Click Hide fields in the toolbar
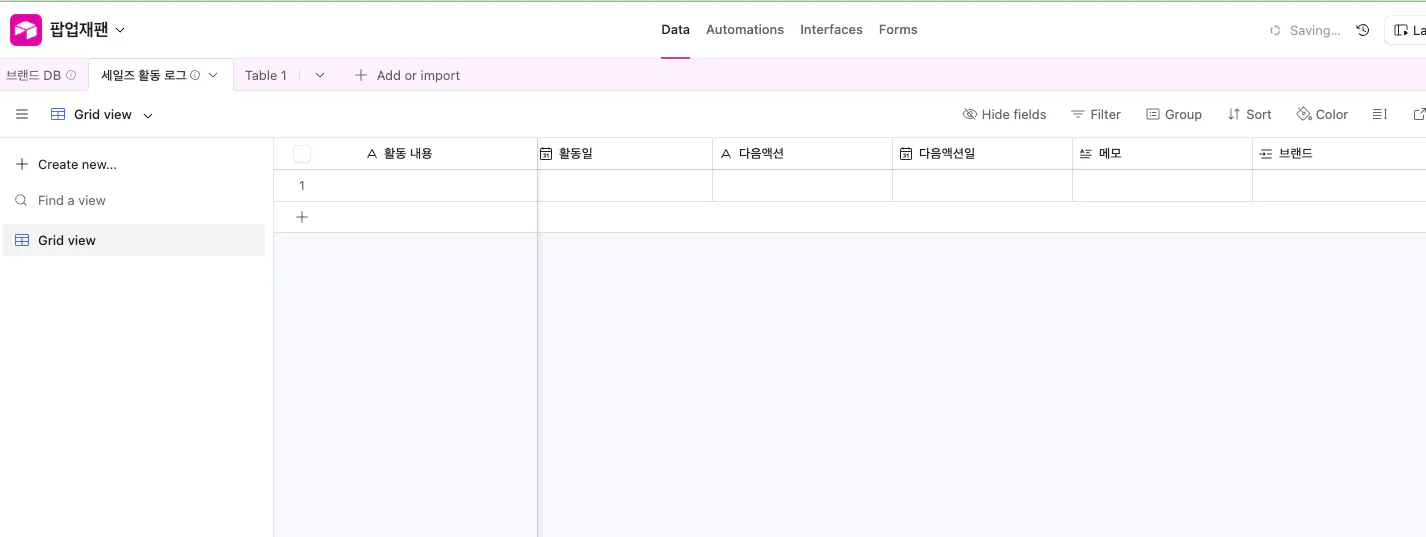1426x537 pixels. pos(1004,114)
